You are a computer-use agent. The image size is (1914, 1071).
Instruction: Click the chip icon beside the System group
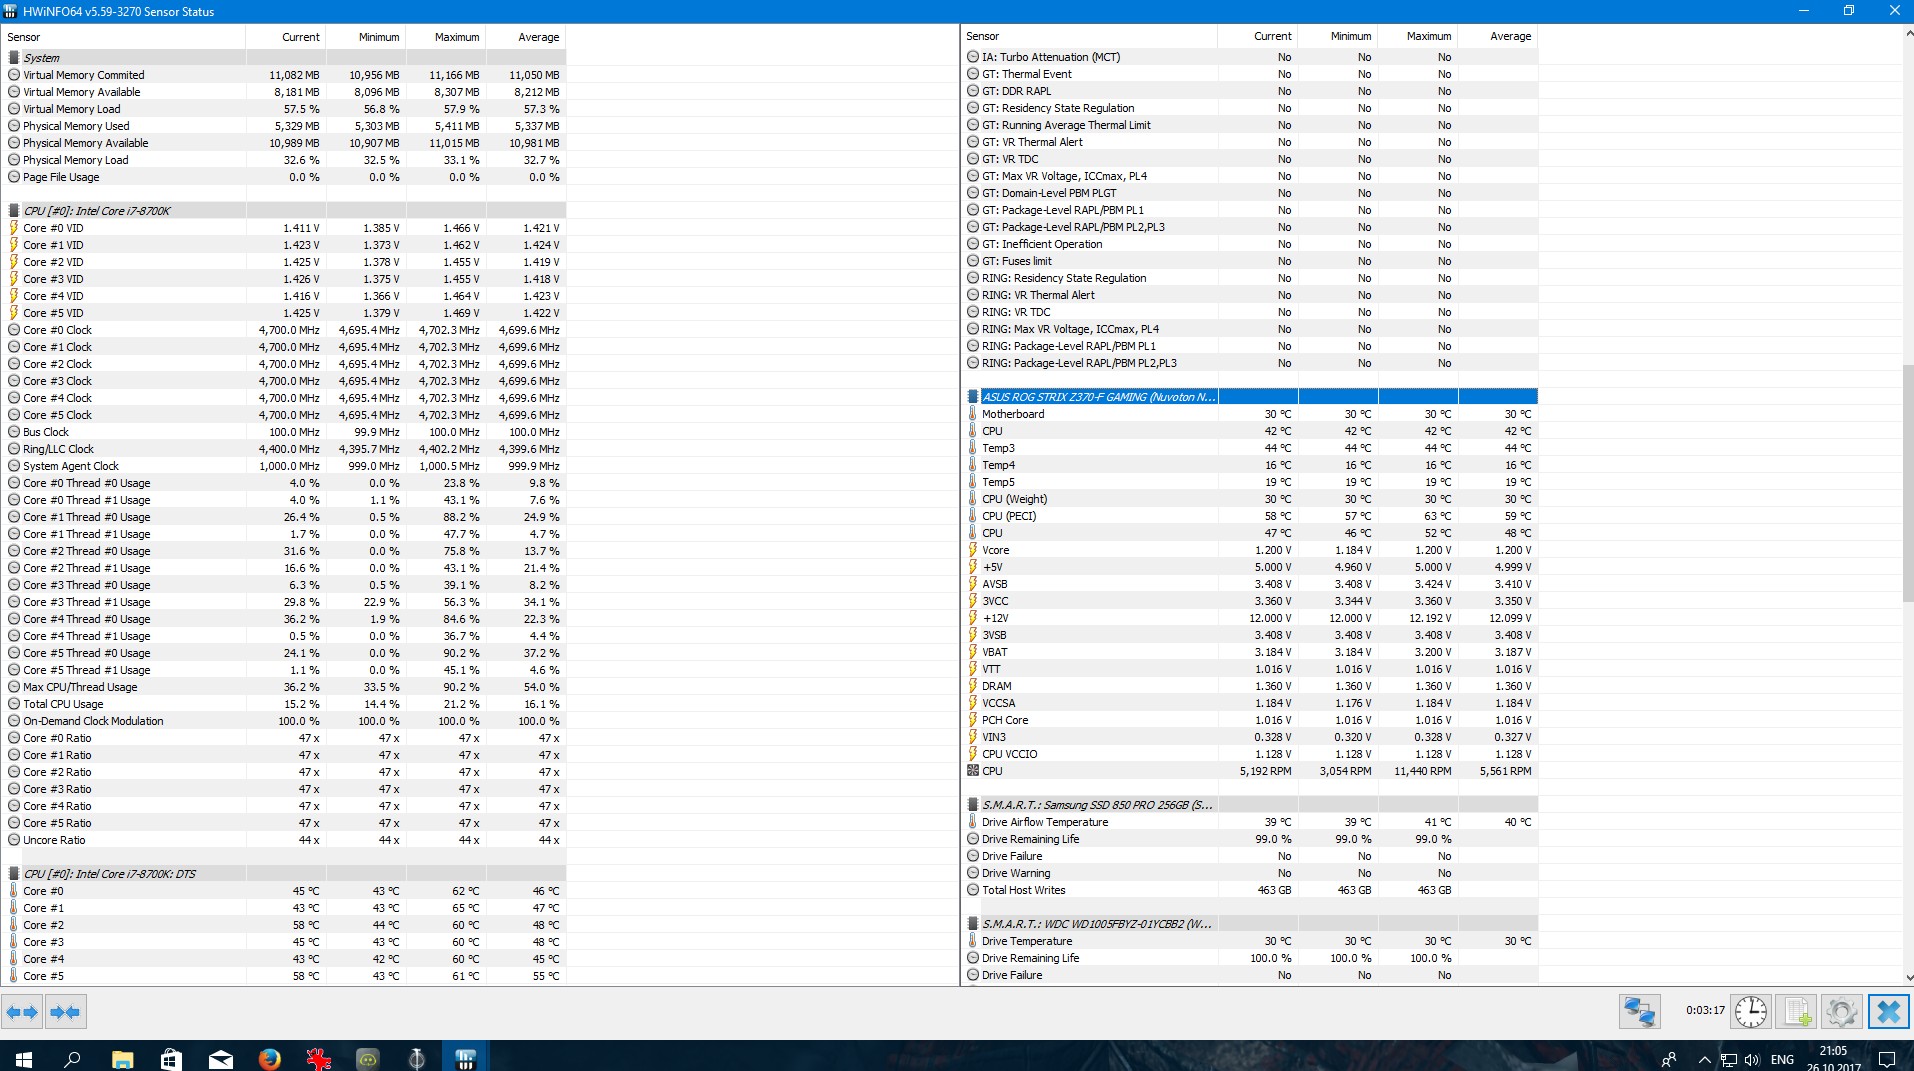pos(14,58)
